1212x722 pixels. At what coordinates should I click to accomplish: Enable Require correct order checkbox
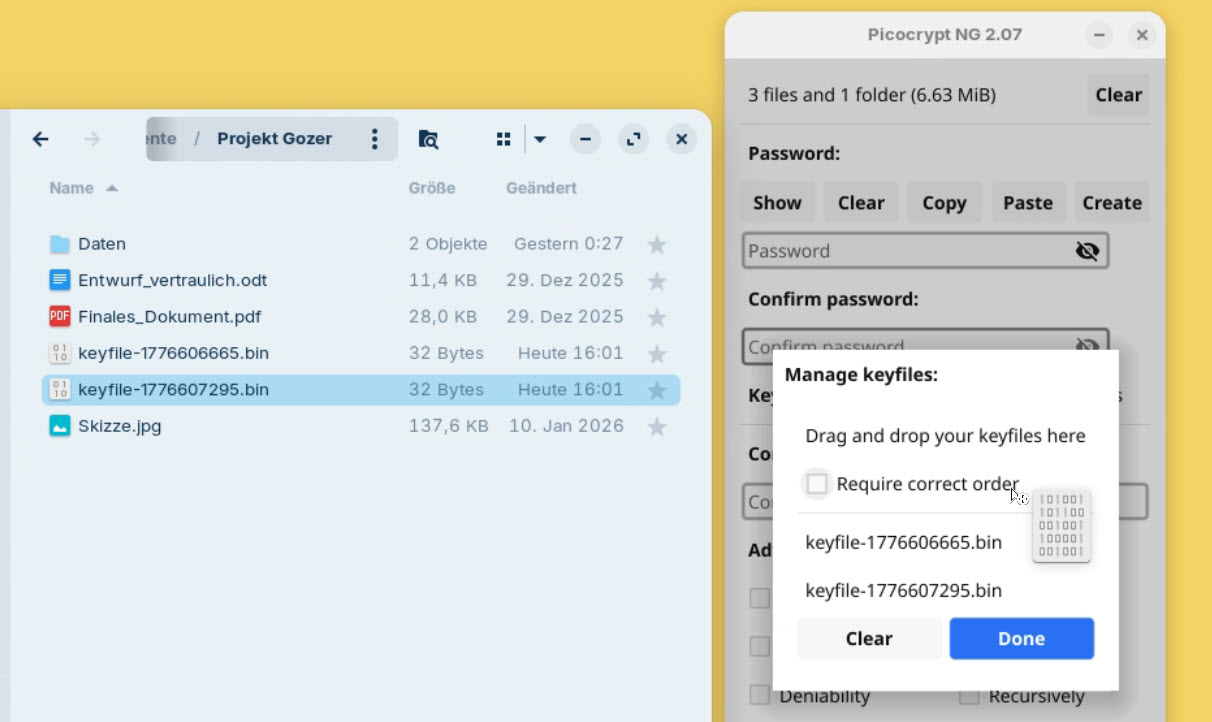817,484
